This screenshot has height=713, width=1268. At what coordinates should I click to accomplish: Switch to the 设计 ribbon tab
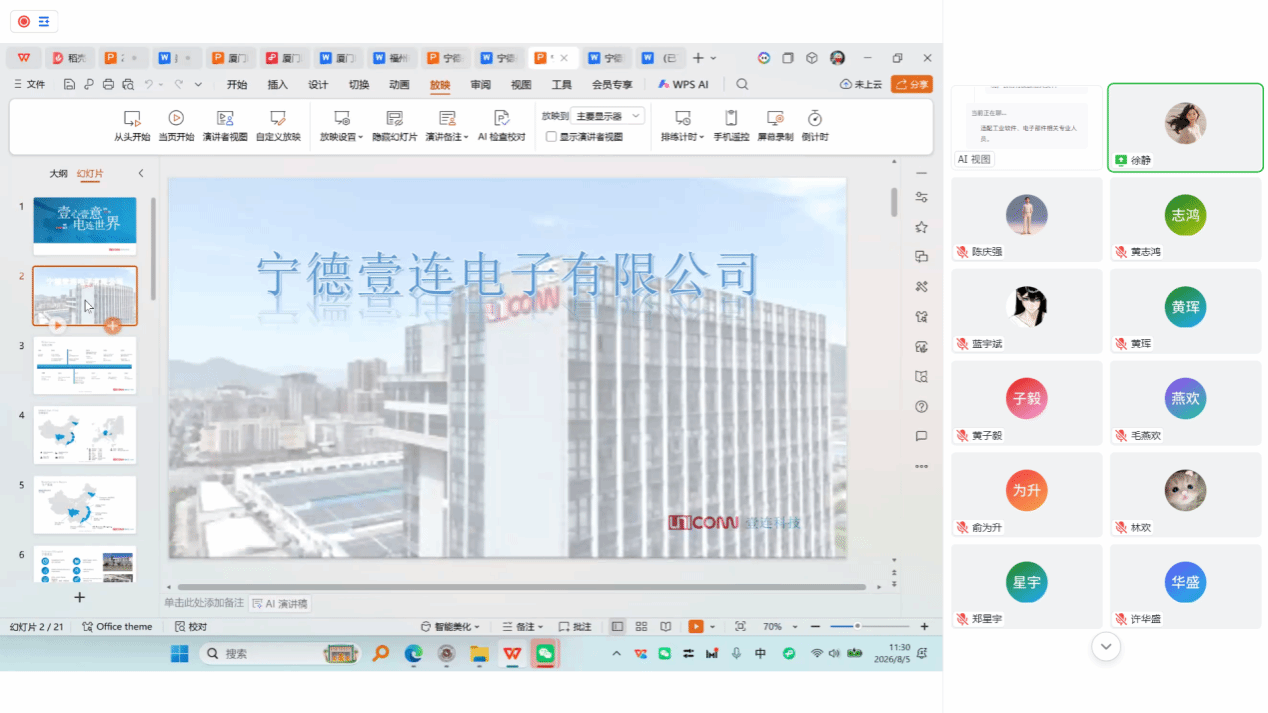(318, 85)
